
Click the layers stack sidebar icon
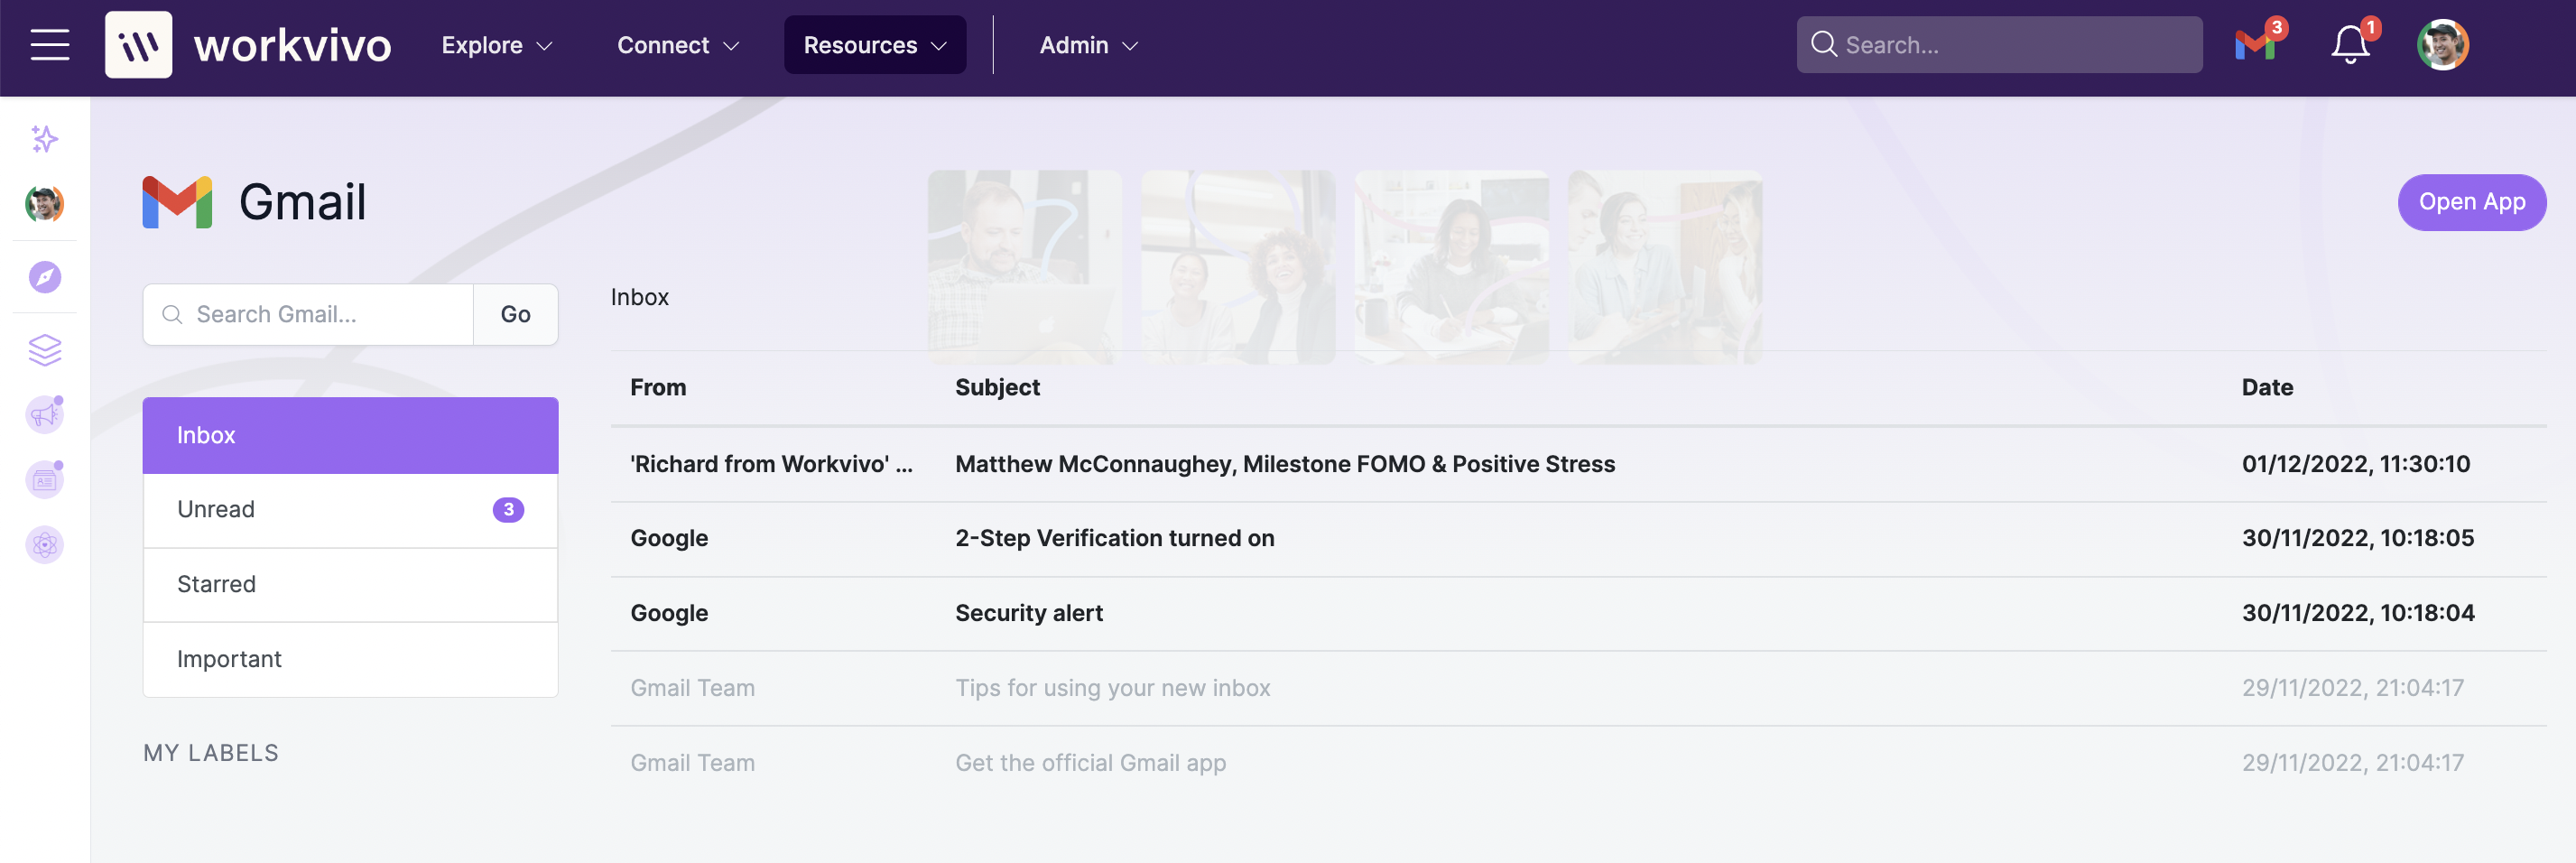44,350
